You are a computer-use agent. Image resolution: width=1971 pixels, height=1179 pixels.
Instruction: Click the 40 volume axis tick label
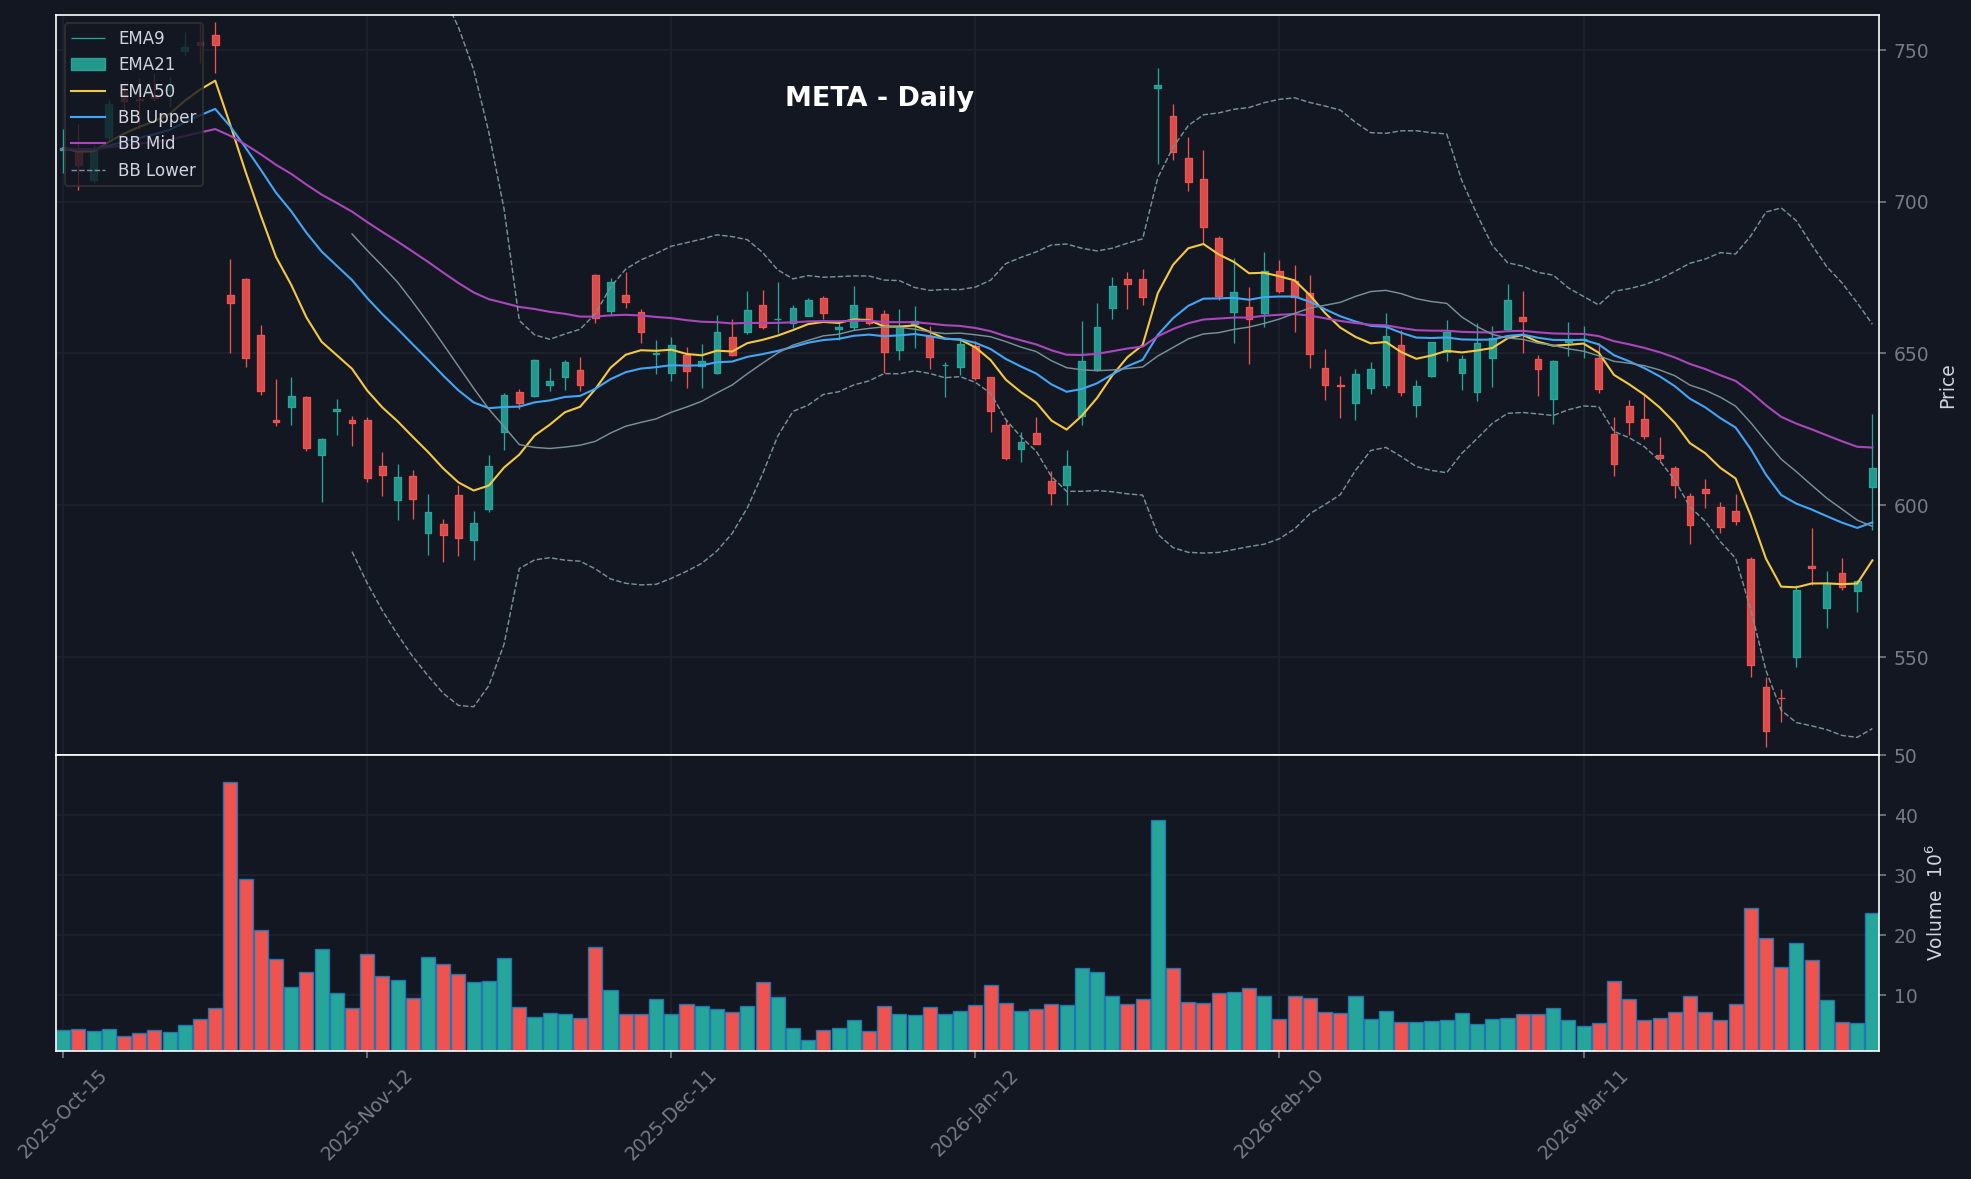1906,816
